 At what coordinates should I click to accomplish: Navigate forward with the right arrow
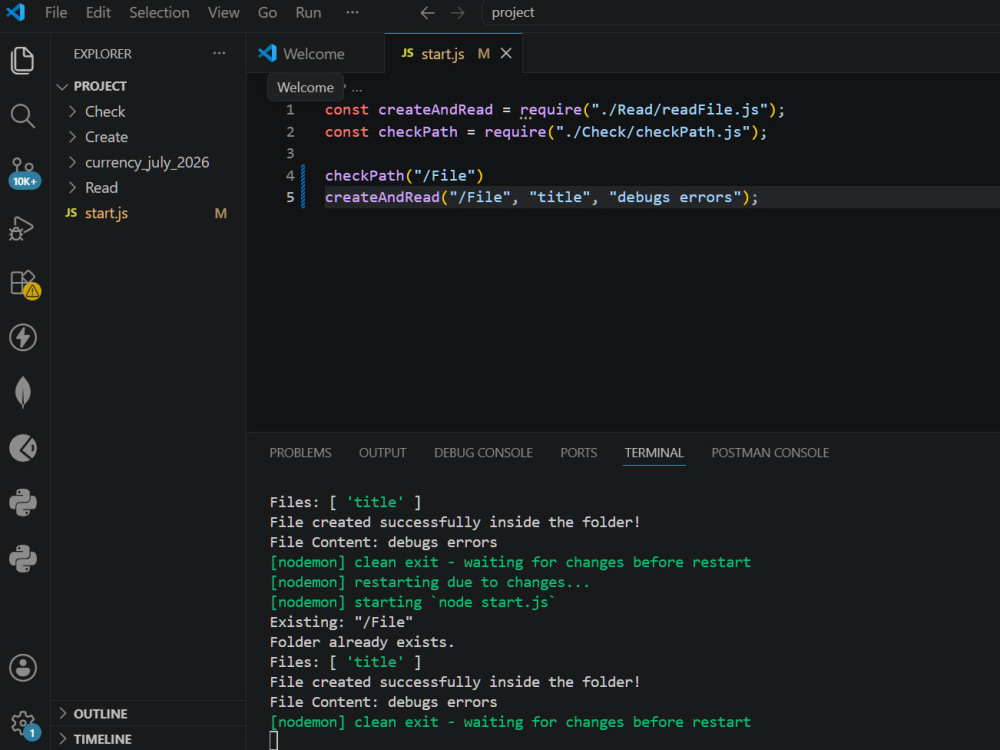[457, 13]
